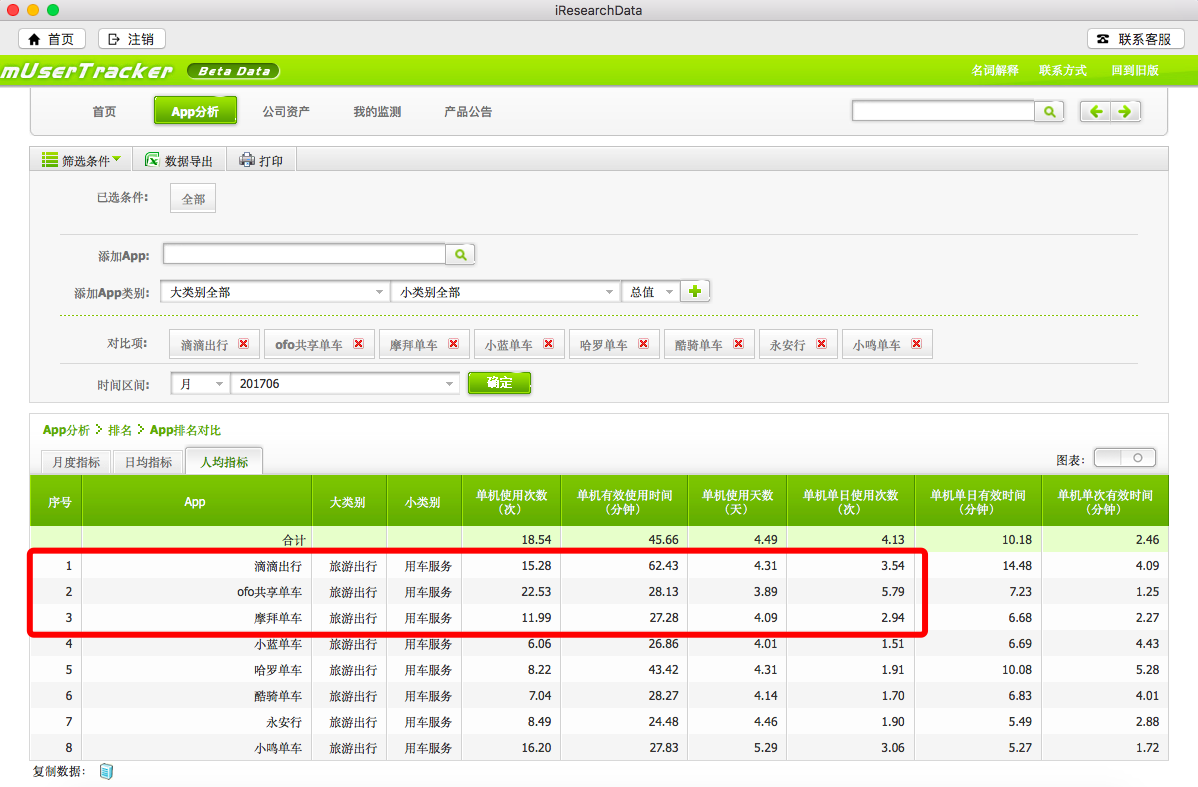1198x787 pixels.
Task: Expand the 筛选条件 filter menu
Action: 81,160
